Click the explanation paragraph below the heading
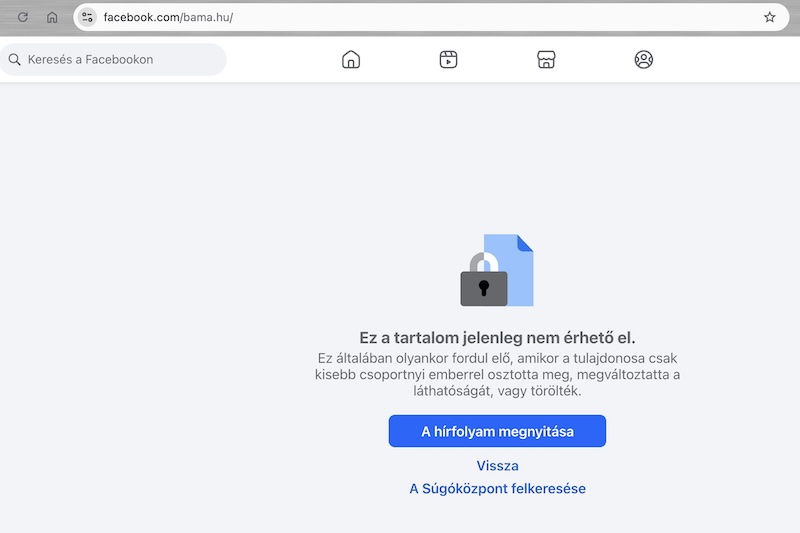Screen dimensions: 800x533 click(497, 375)
